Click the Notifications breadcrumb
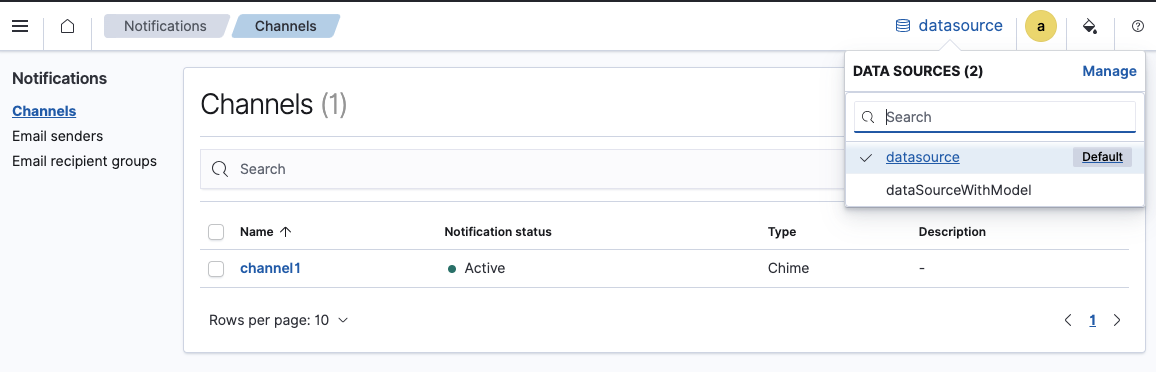Screen dimensions: 1156x372 tap(165, 27)
